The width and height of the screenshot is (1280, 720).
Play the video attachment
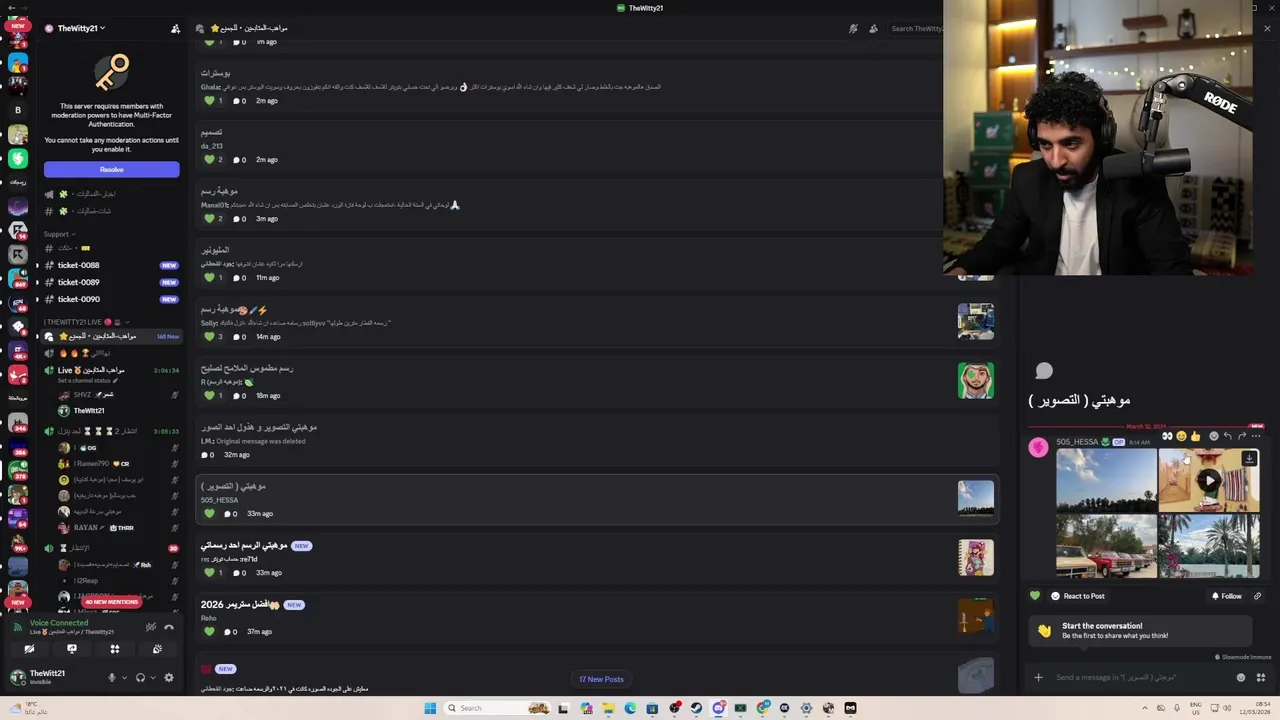tap(1209, 480)
